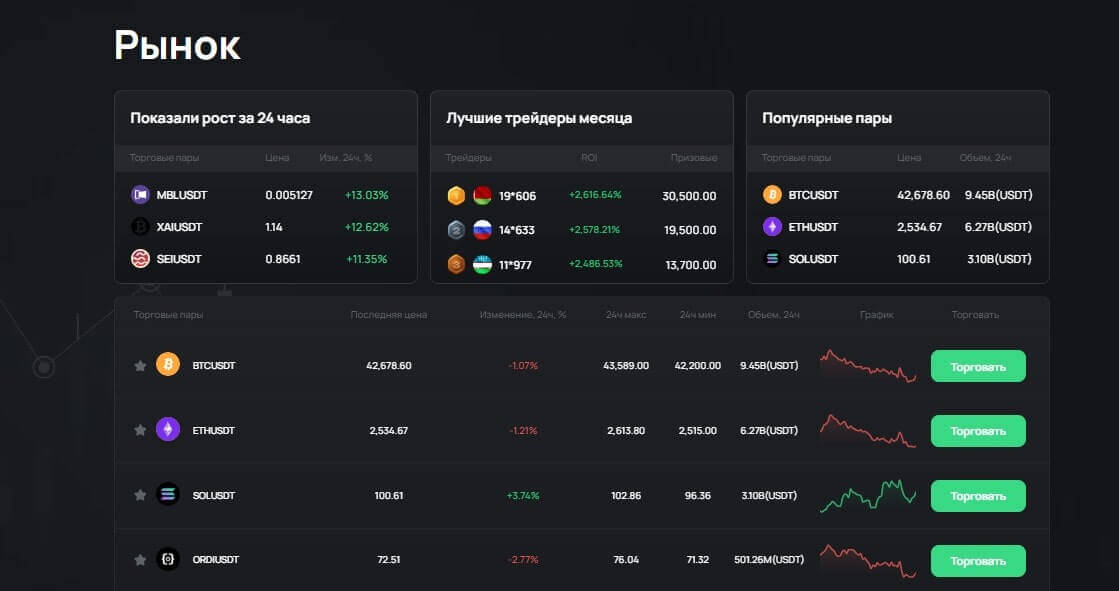The width and height of the screenshot is (1119, 591).
Task: Favorite BTCUSDT with the star toggle
Action: tap(140, 366)
